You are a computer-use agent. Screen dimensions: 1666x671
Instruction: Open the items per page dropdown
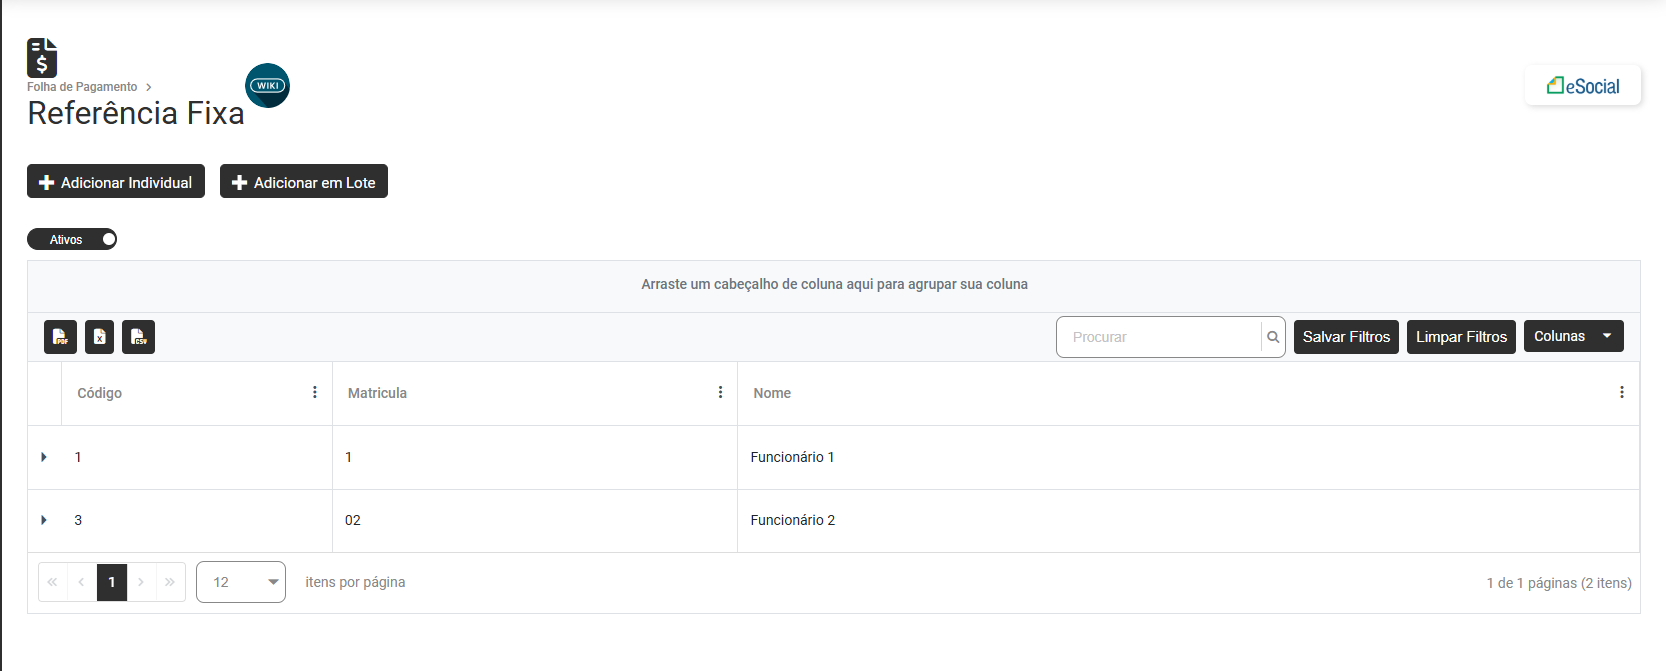[x=241, y=582]
